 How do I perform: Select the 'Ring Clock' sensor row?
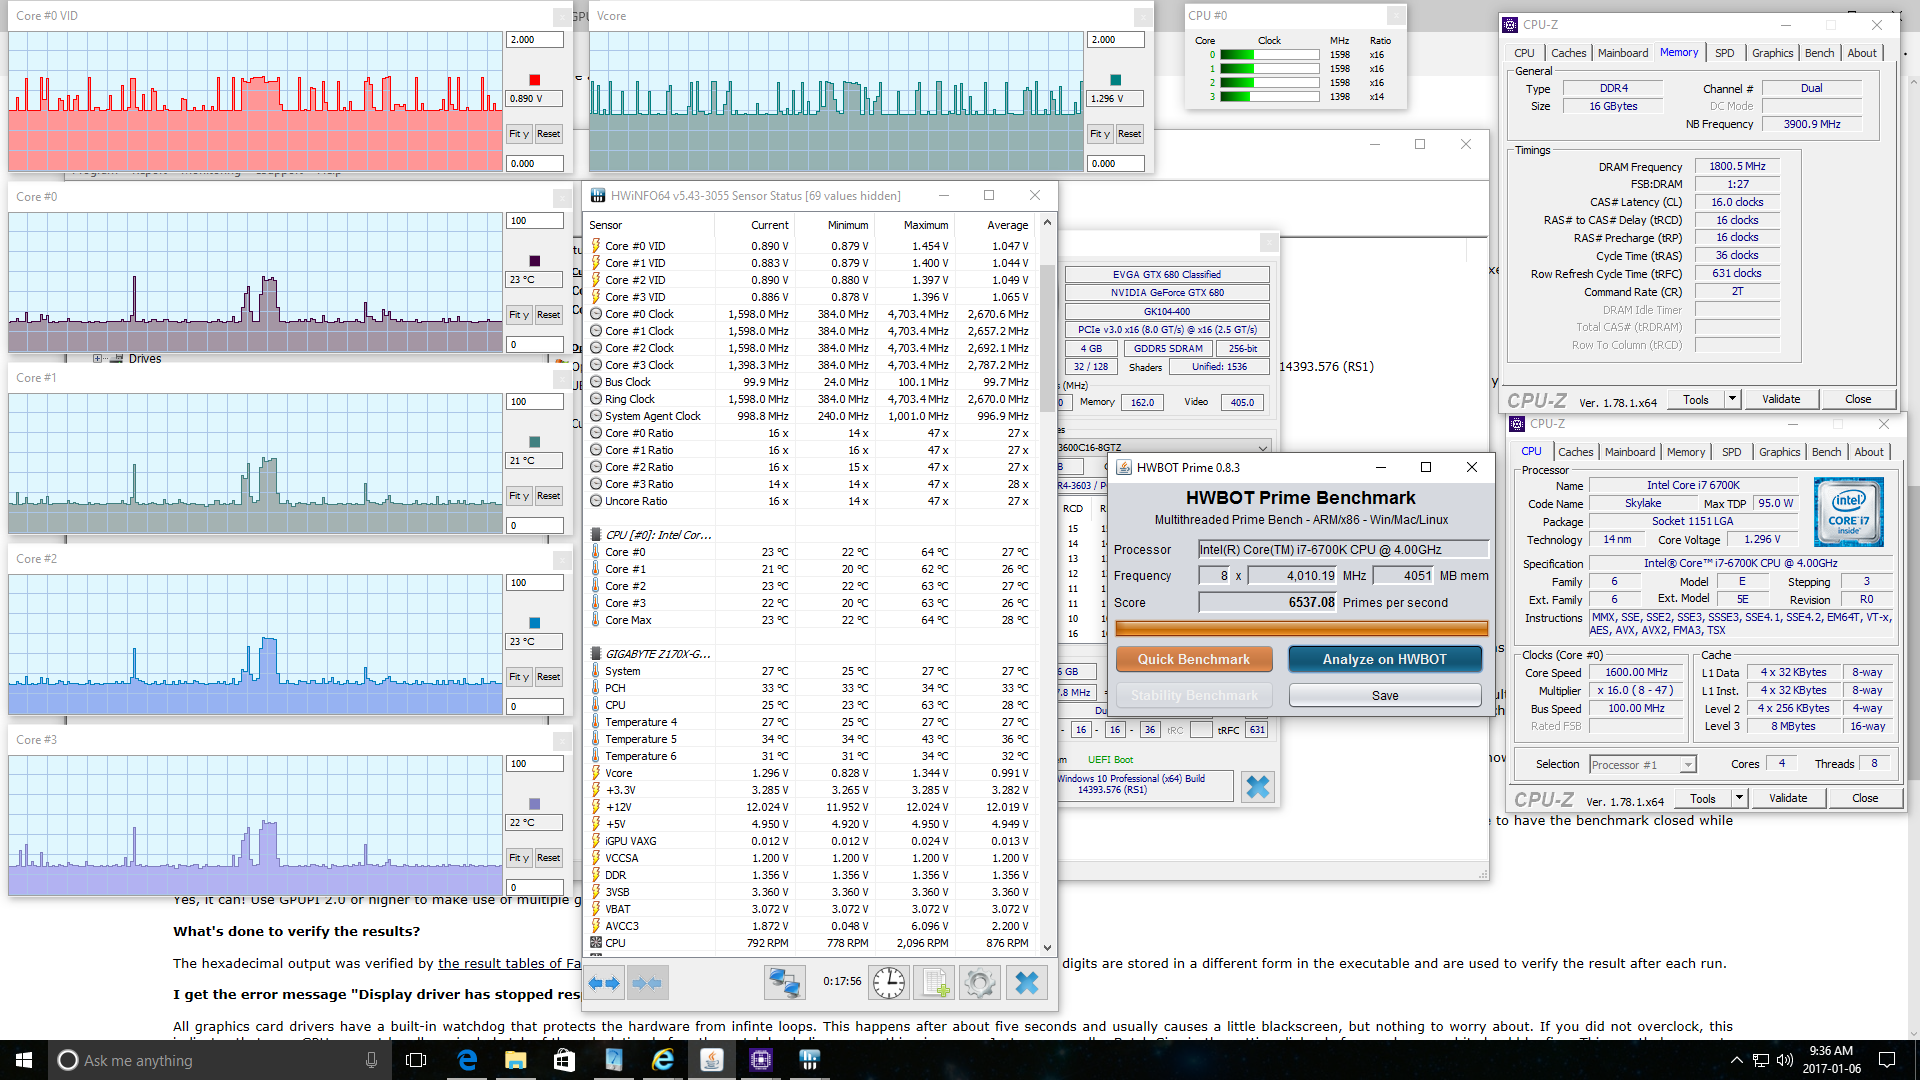(812, 399)
